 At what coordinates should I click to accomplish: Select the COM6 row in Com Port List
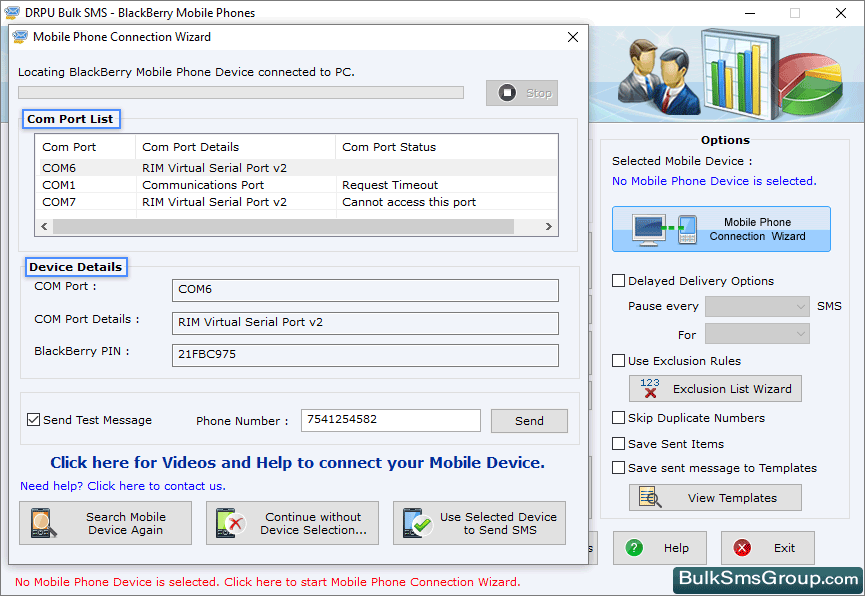(298, 168)
